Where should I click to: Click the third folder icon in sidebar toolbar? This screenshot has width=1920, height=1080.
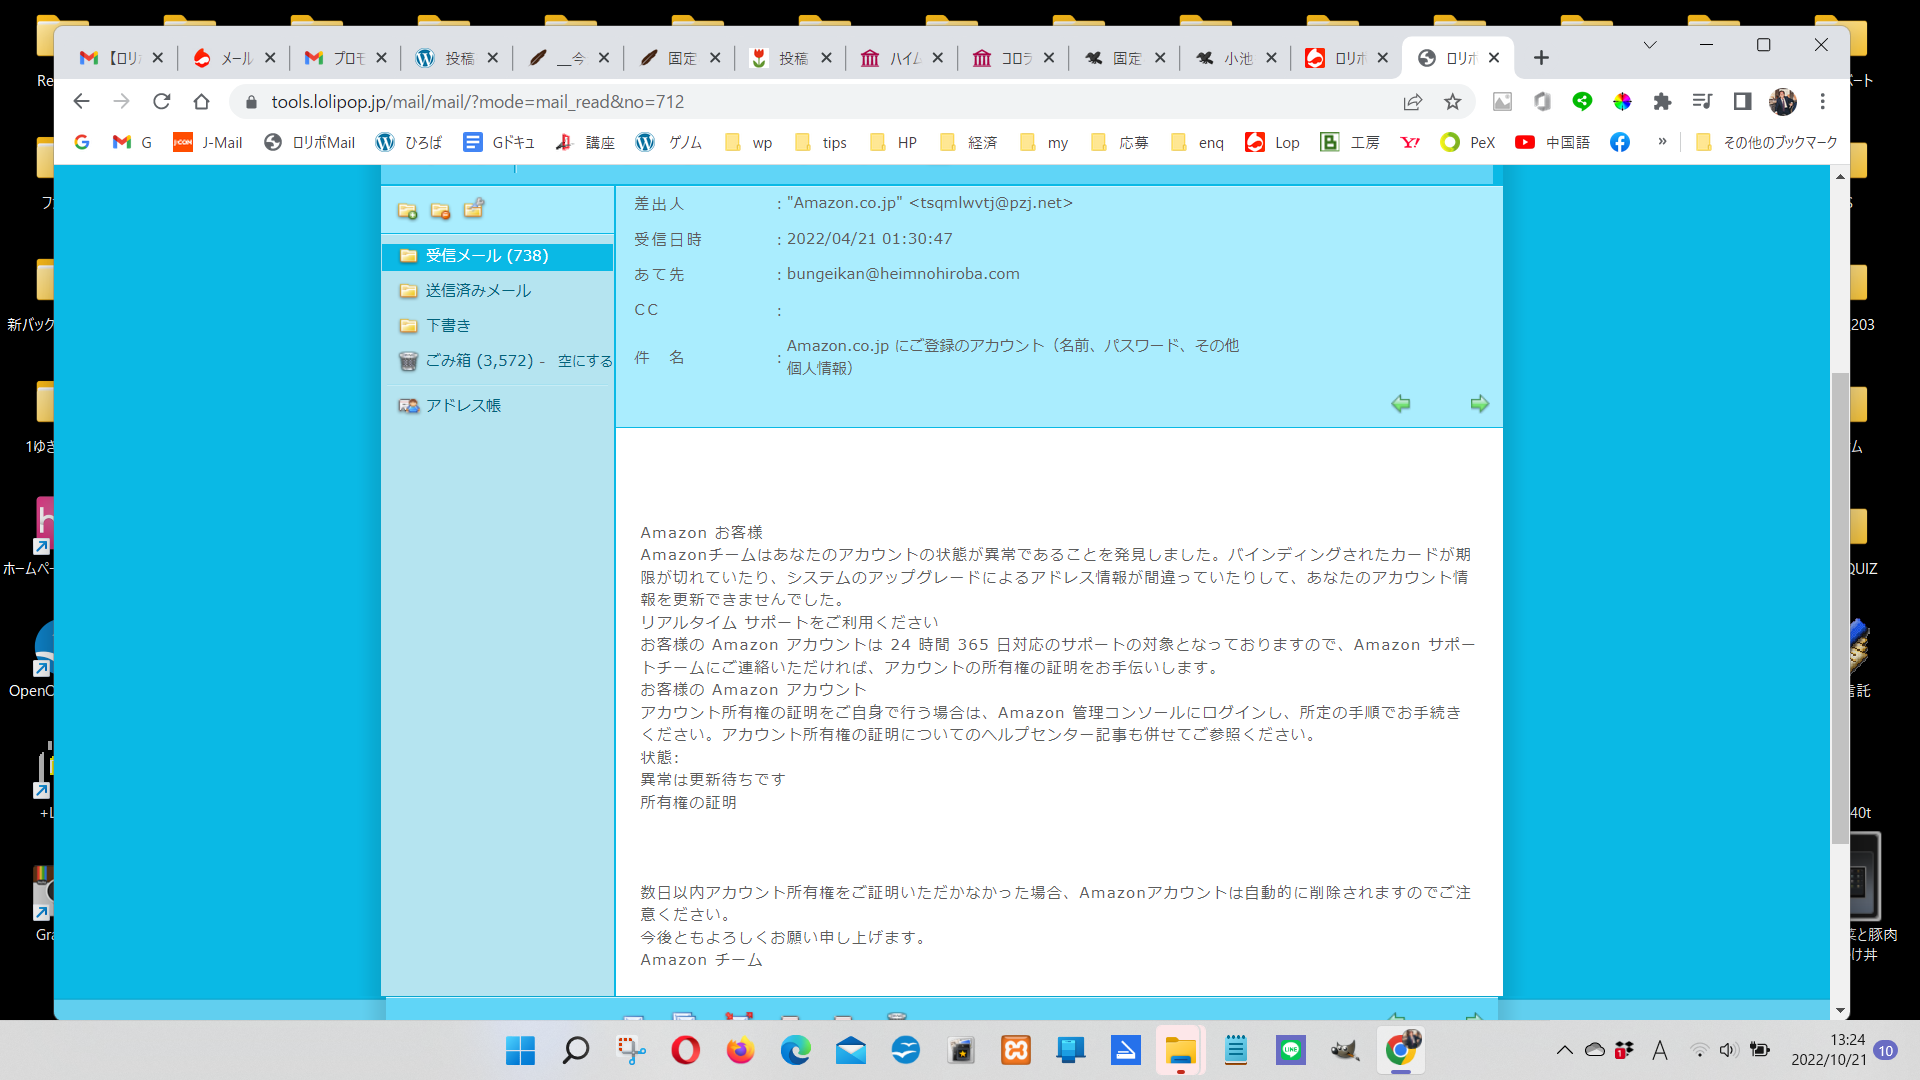(474, 208)
